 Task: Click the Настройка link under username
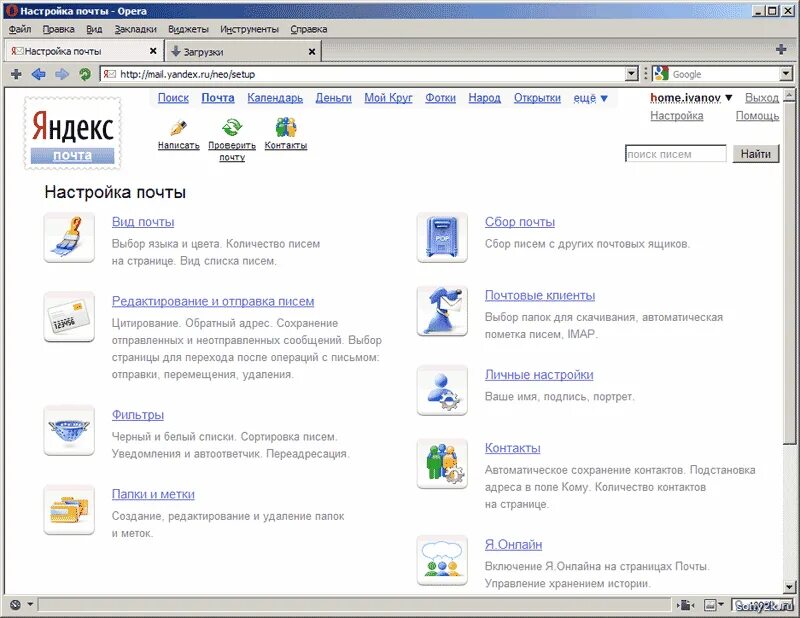pyautogui.click(x=677, y=116)
